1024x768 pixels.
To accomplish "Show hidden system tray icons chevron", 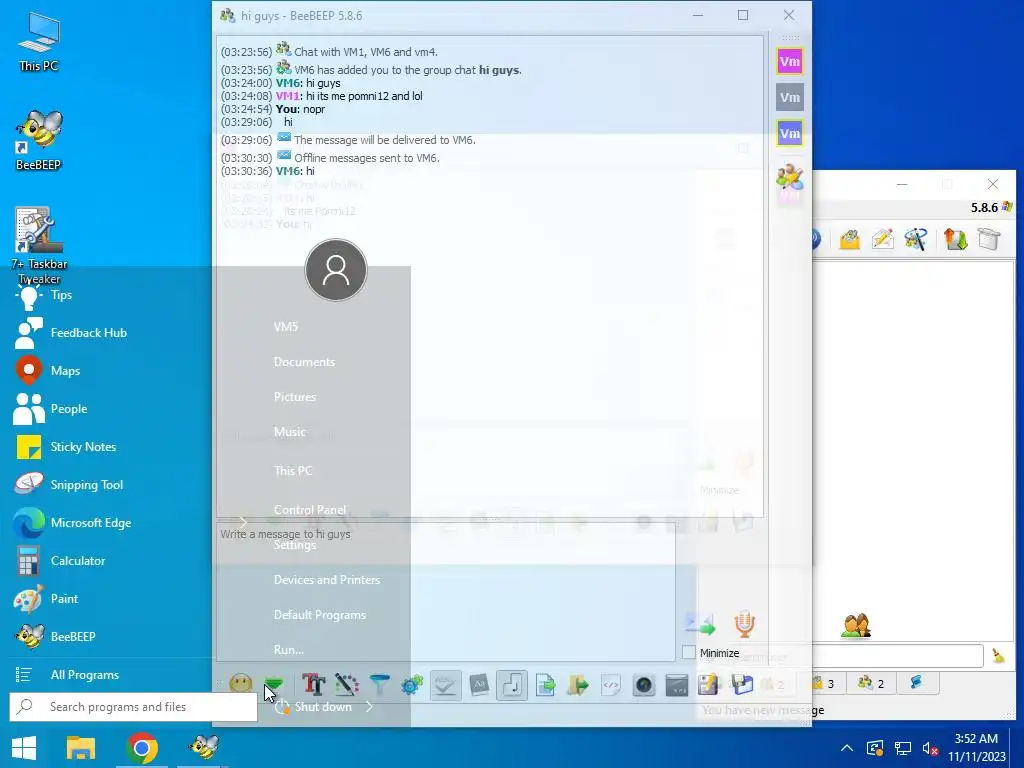I will [847, 748].
